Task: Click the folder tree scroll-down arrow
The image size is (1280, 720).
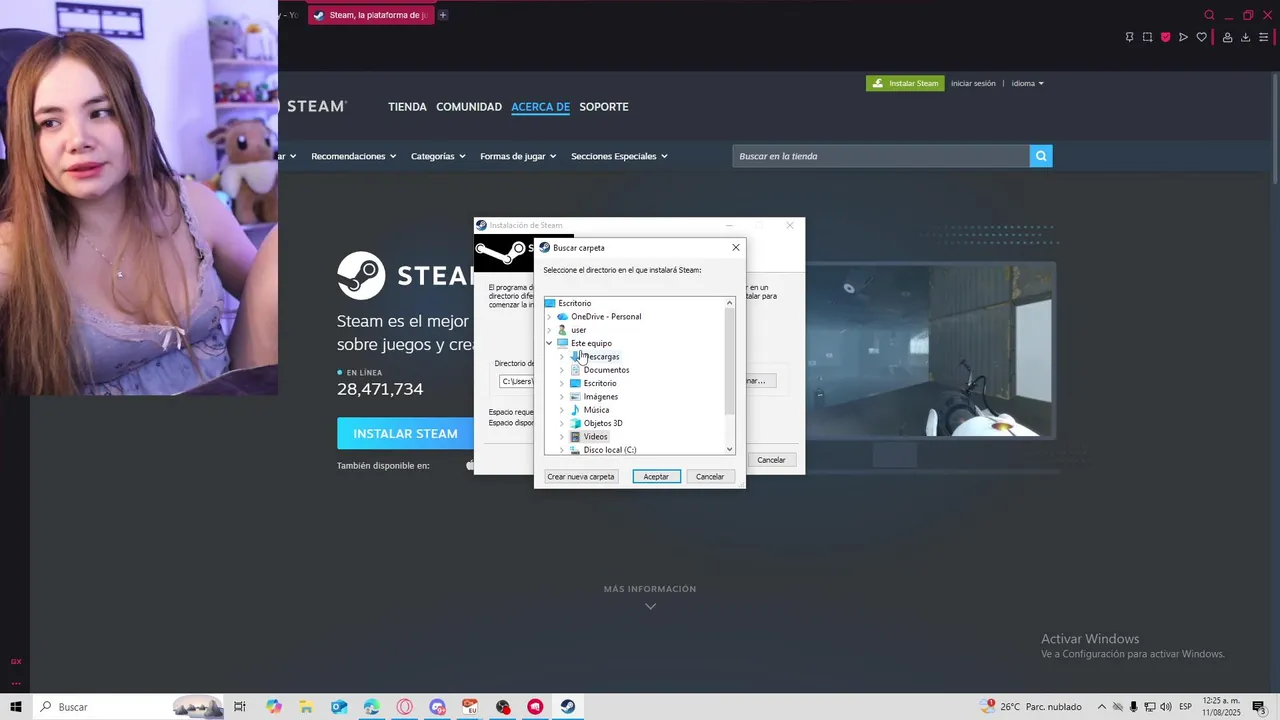Action: tap(729, 449)
